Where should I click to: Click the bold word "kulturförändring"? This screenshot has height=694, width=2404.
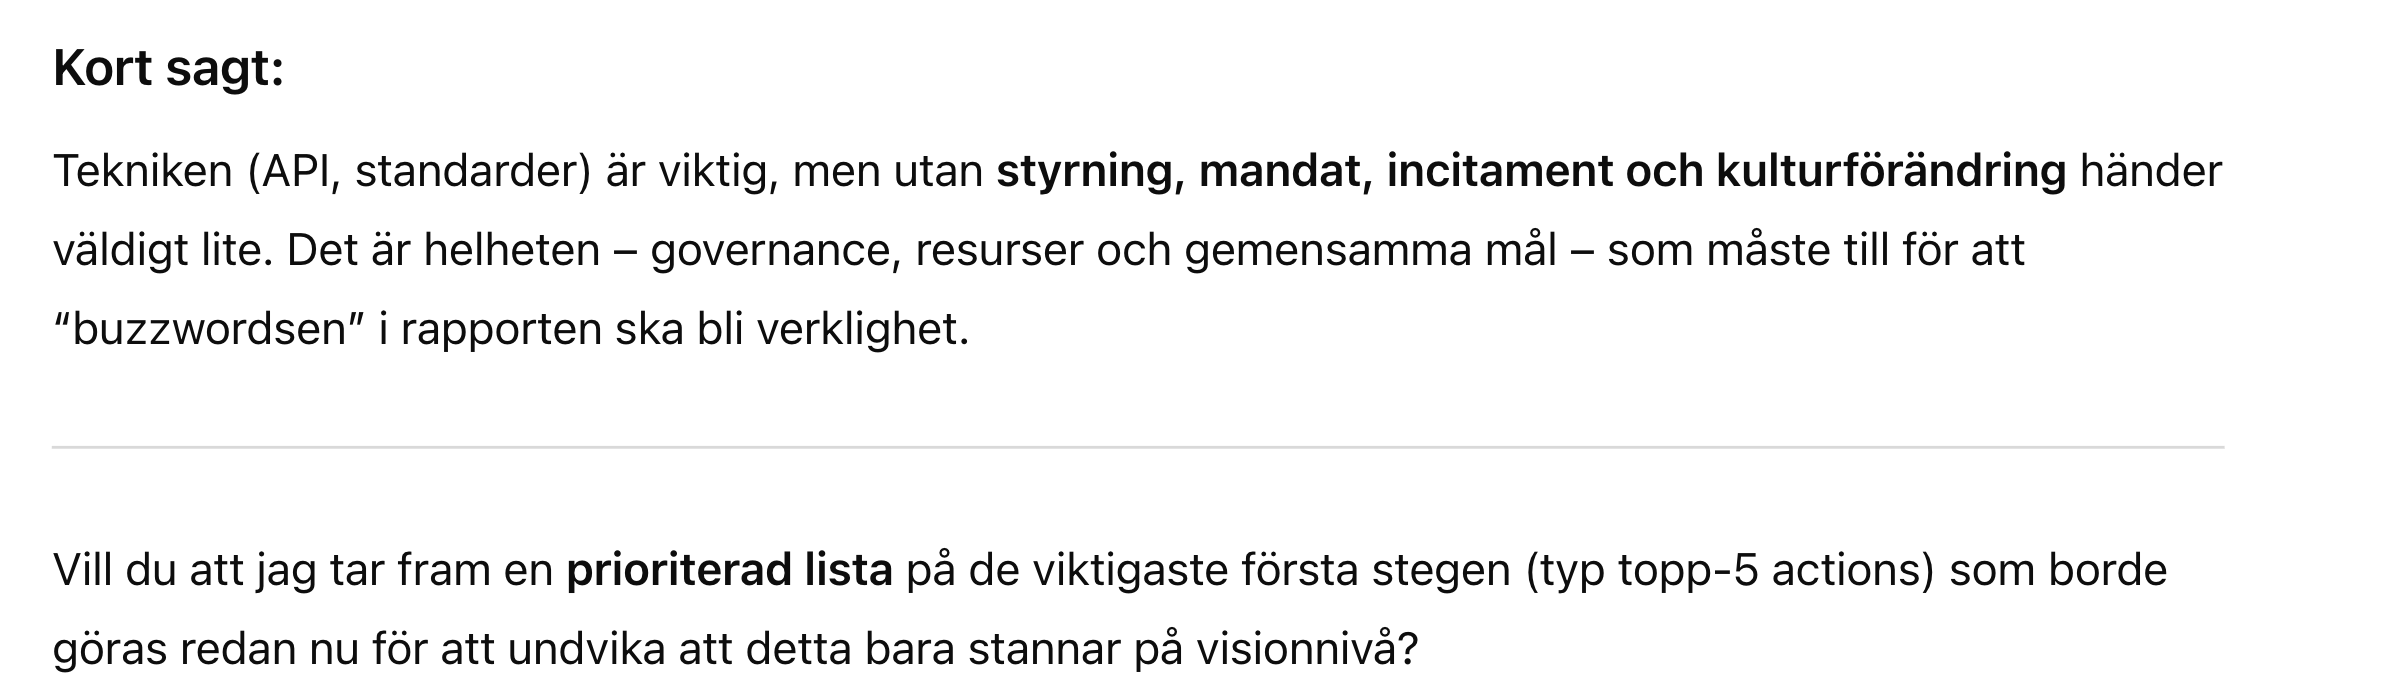1891,171
